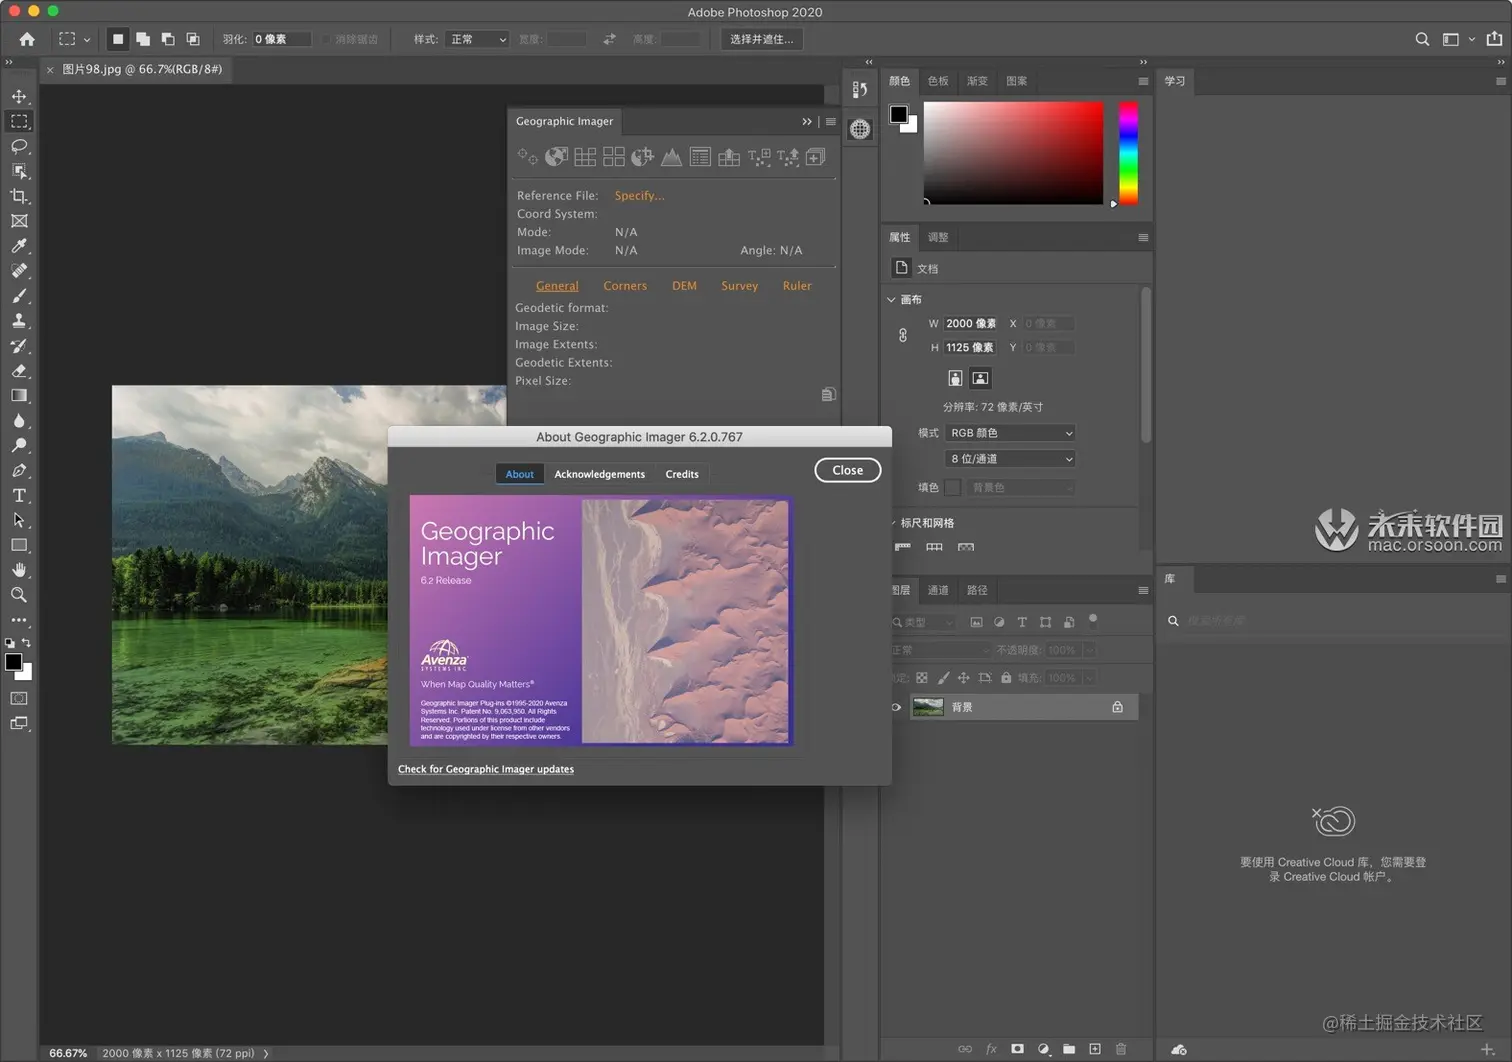Open the RGB 颜色 mode dropdown
The height and width of the screenshot is (1062, 1512).
coord(1010,433)
